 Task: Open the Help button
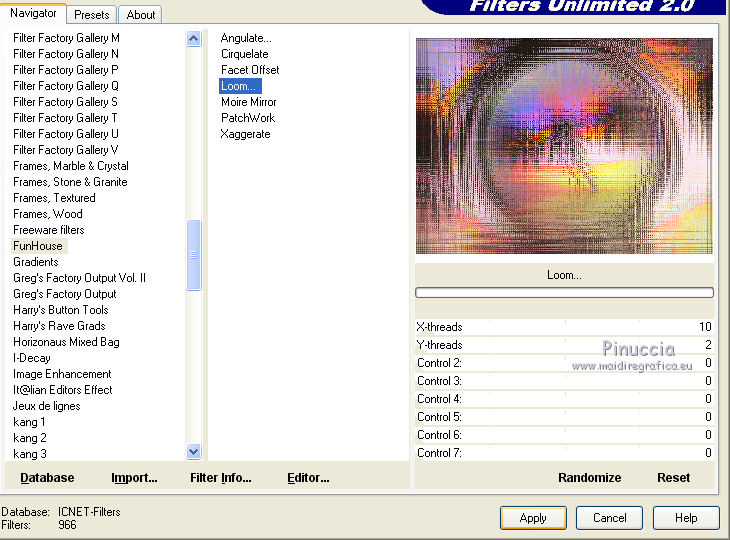(x=686, y=518)
